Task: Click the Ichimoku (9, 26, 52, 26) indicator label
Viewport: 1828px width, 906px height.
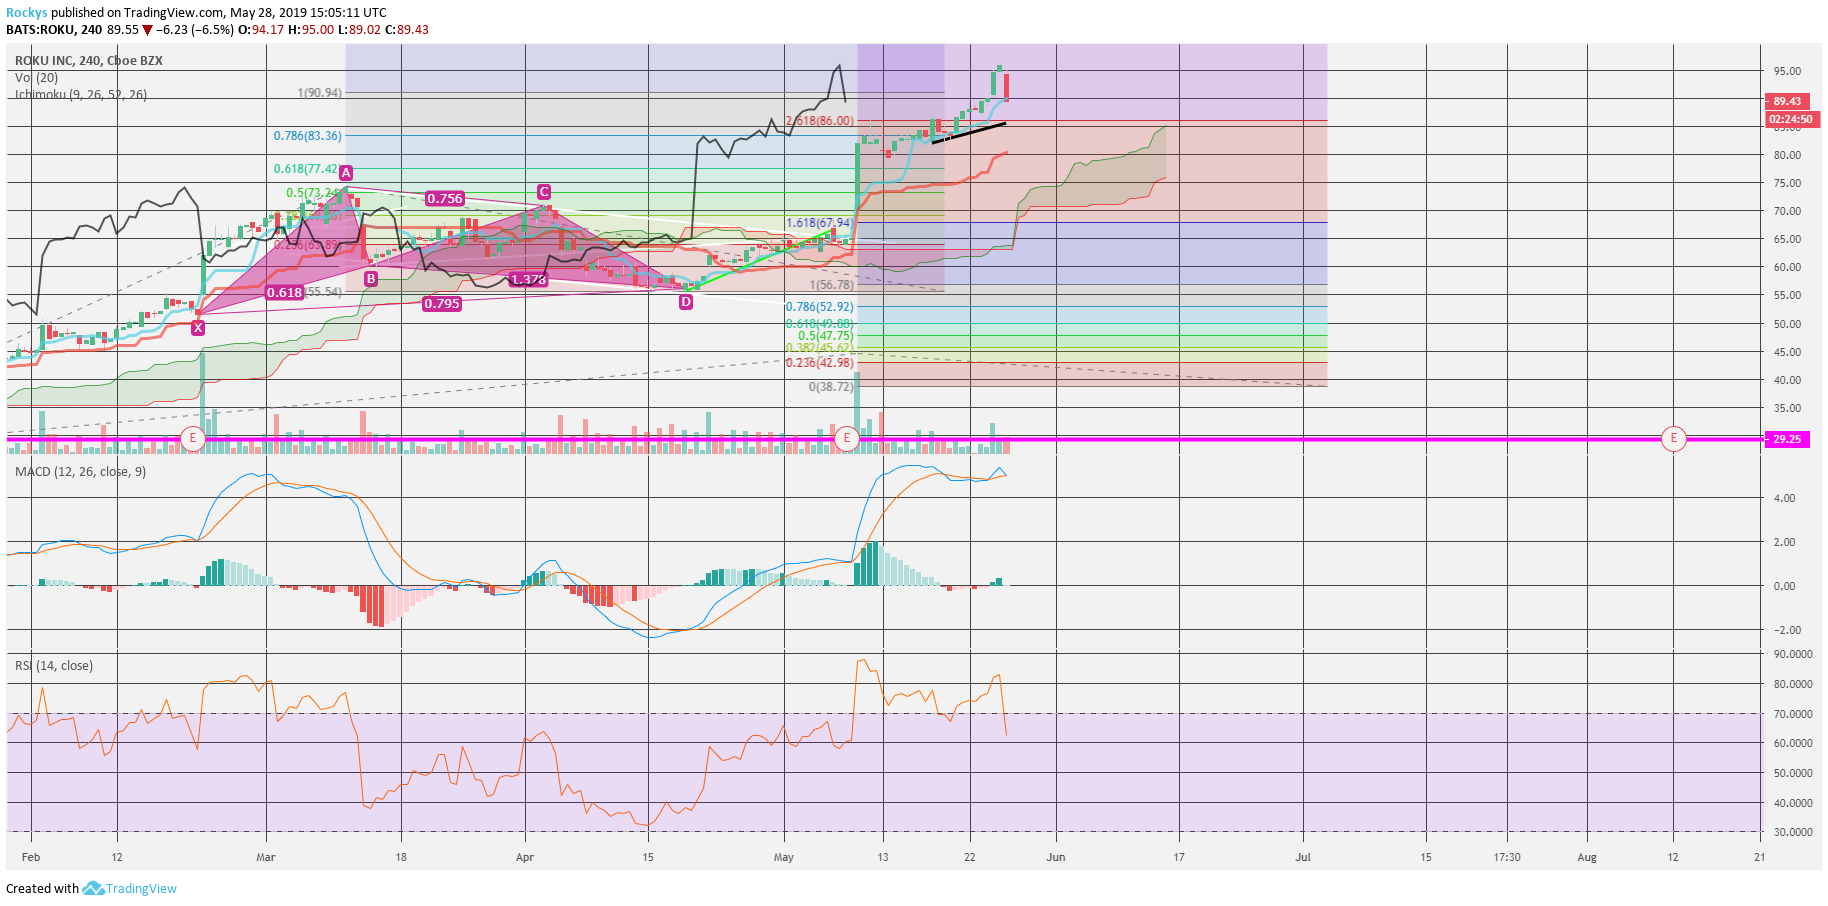Action: [81, 95]
